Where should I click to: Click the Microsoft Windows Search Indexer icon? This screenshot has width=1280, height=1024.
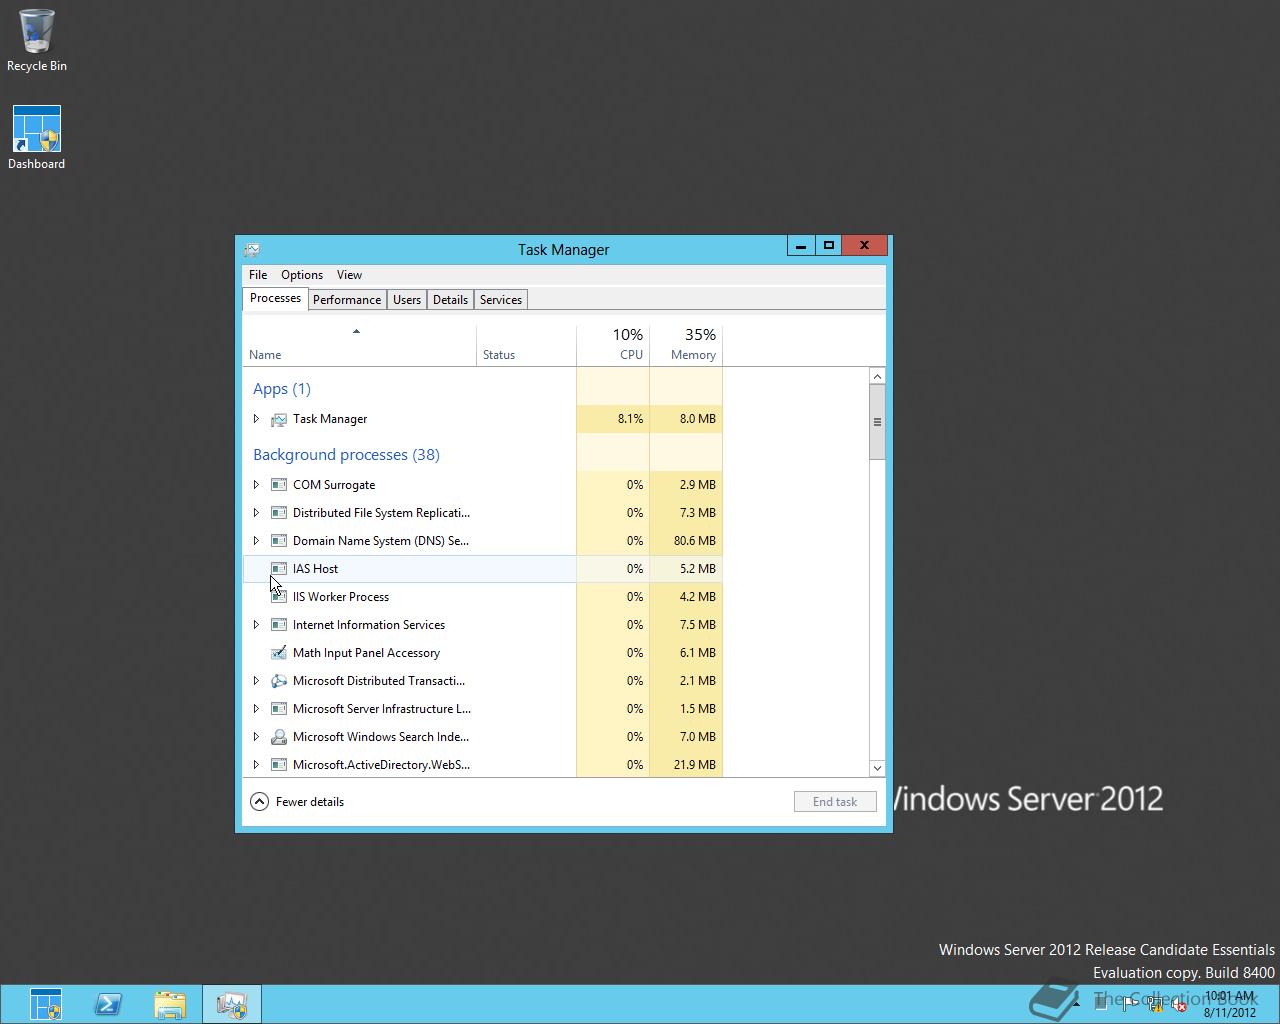coord(279,737)
